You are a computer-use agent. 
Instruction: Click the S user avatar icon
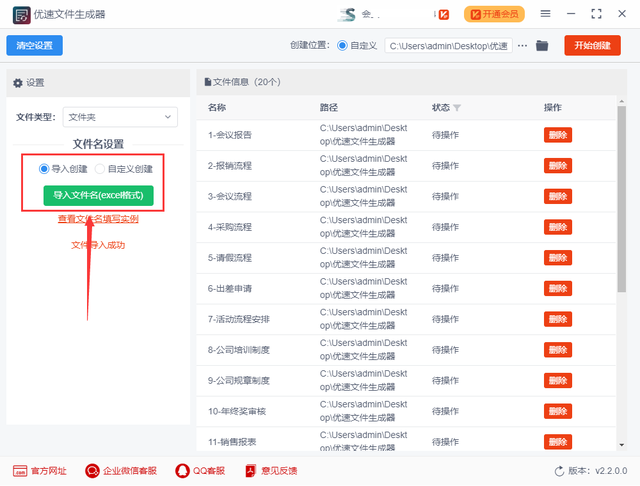[347, 15]
